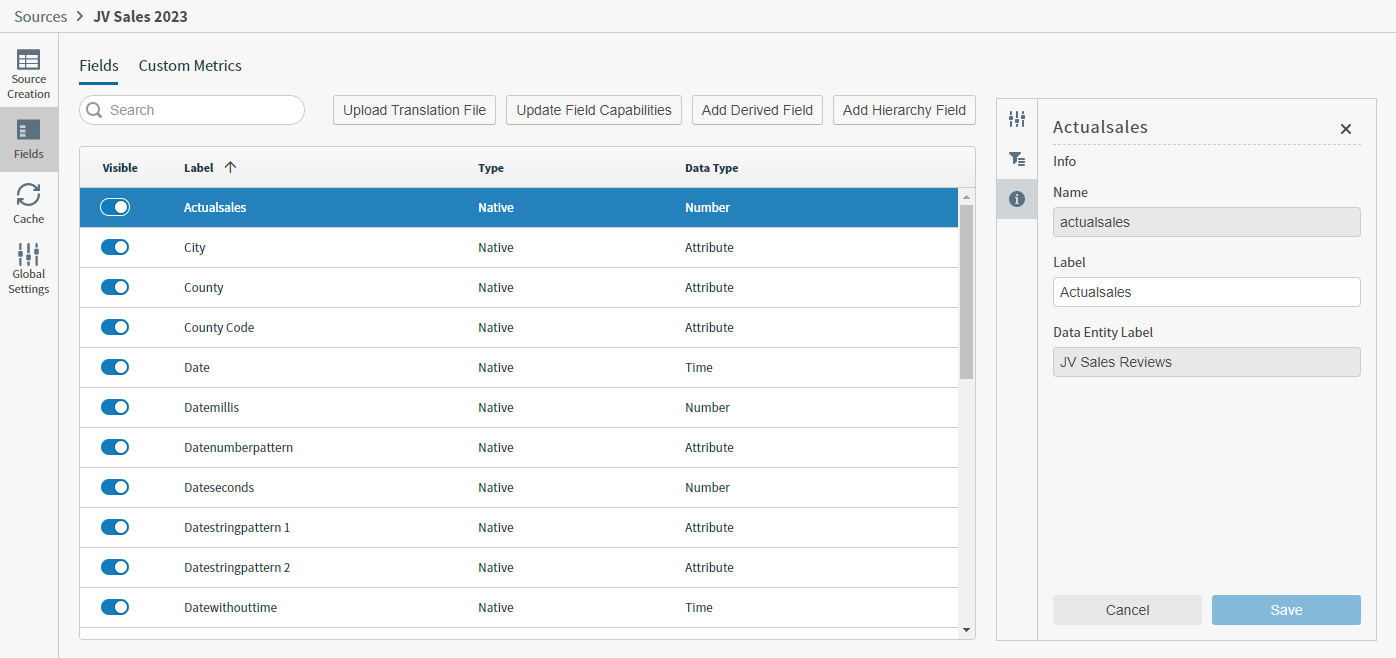This screenshot has height=658, width=1396.
Task: Click the field capabilities sliders icon
Action: click(x=1017, y=118)
